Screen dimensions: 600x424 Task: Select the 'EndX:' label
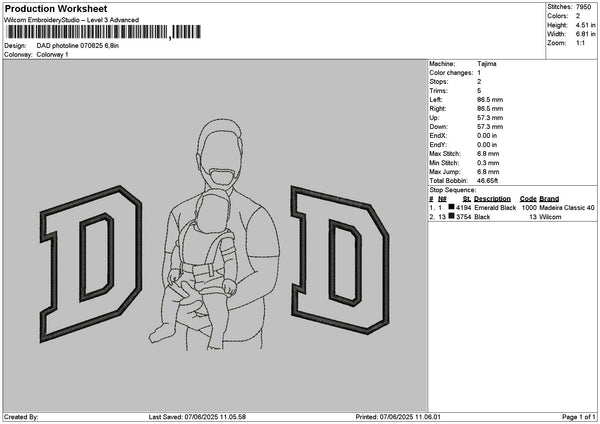click(438, 136)
